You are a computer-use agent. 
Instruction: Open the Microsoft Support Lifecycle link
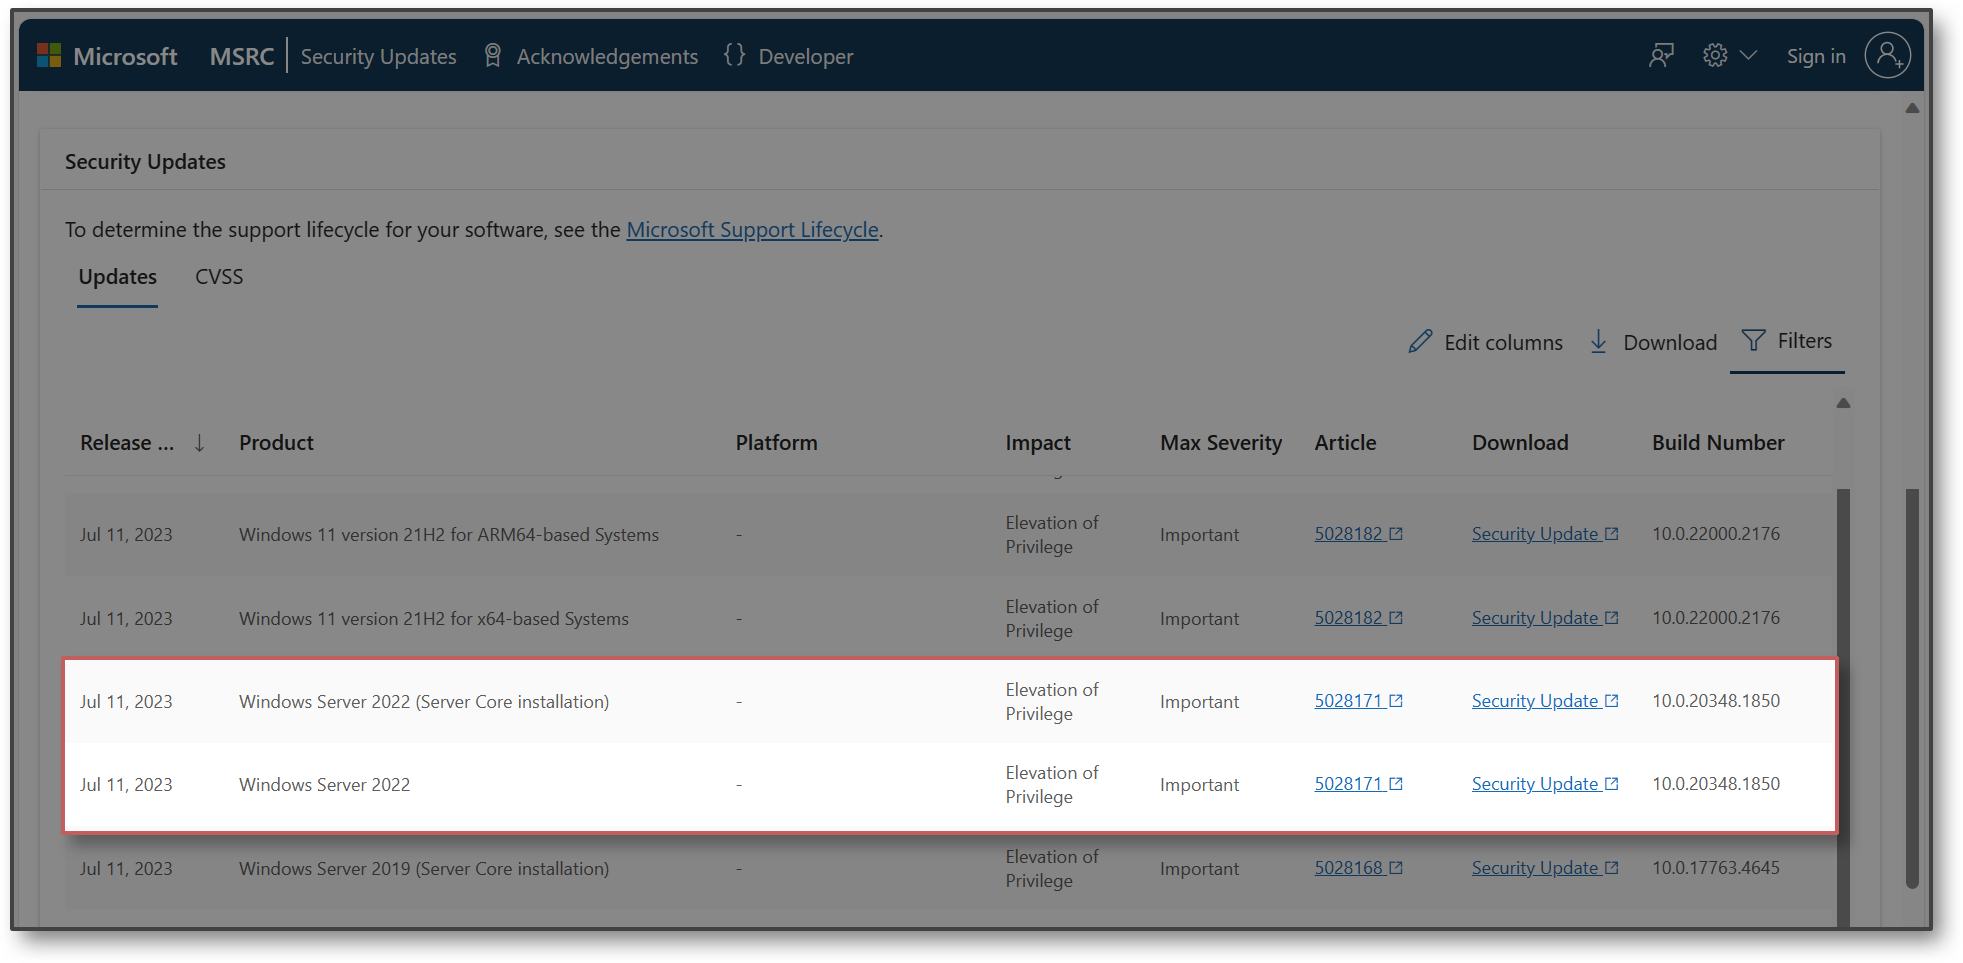[752, 229]
